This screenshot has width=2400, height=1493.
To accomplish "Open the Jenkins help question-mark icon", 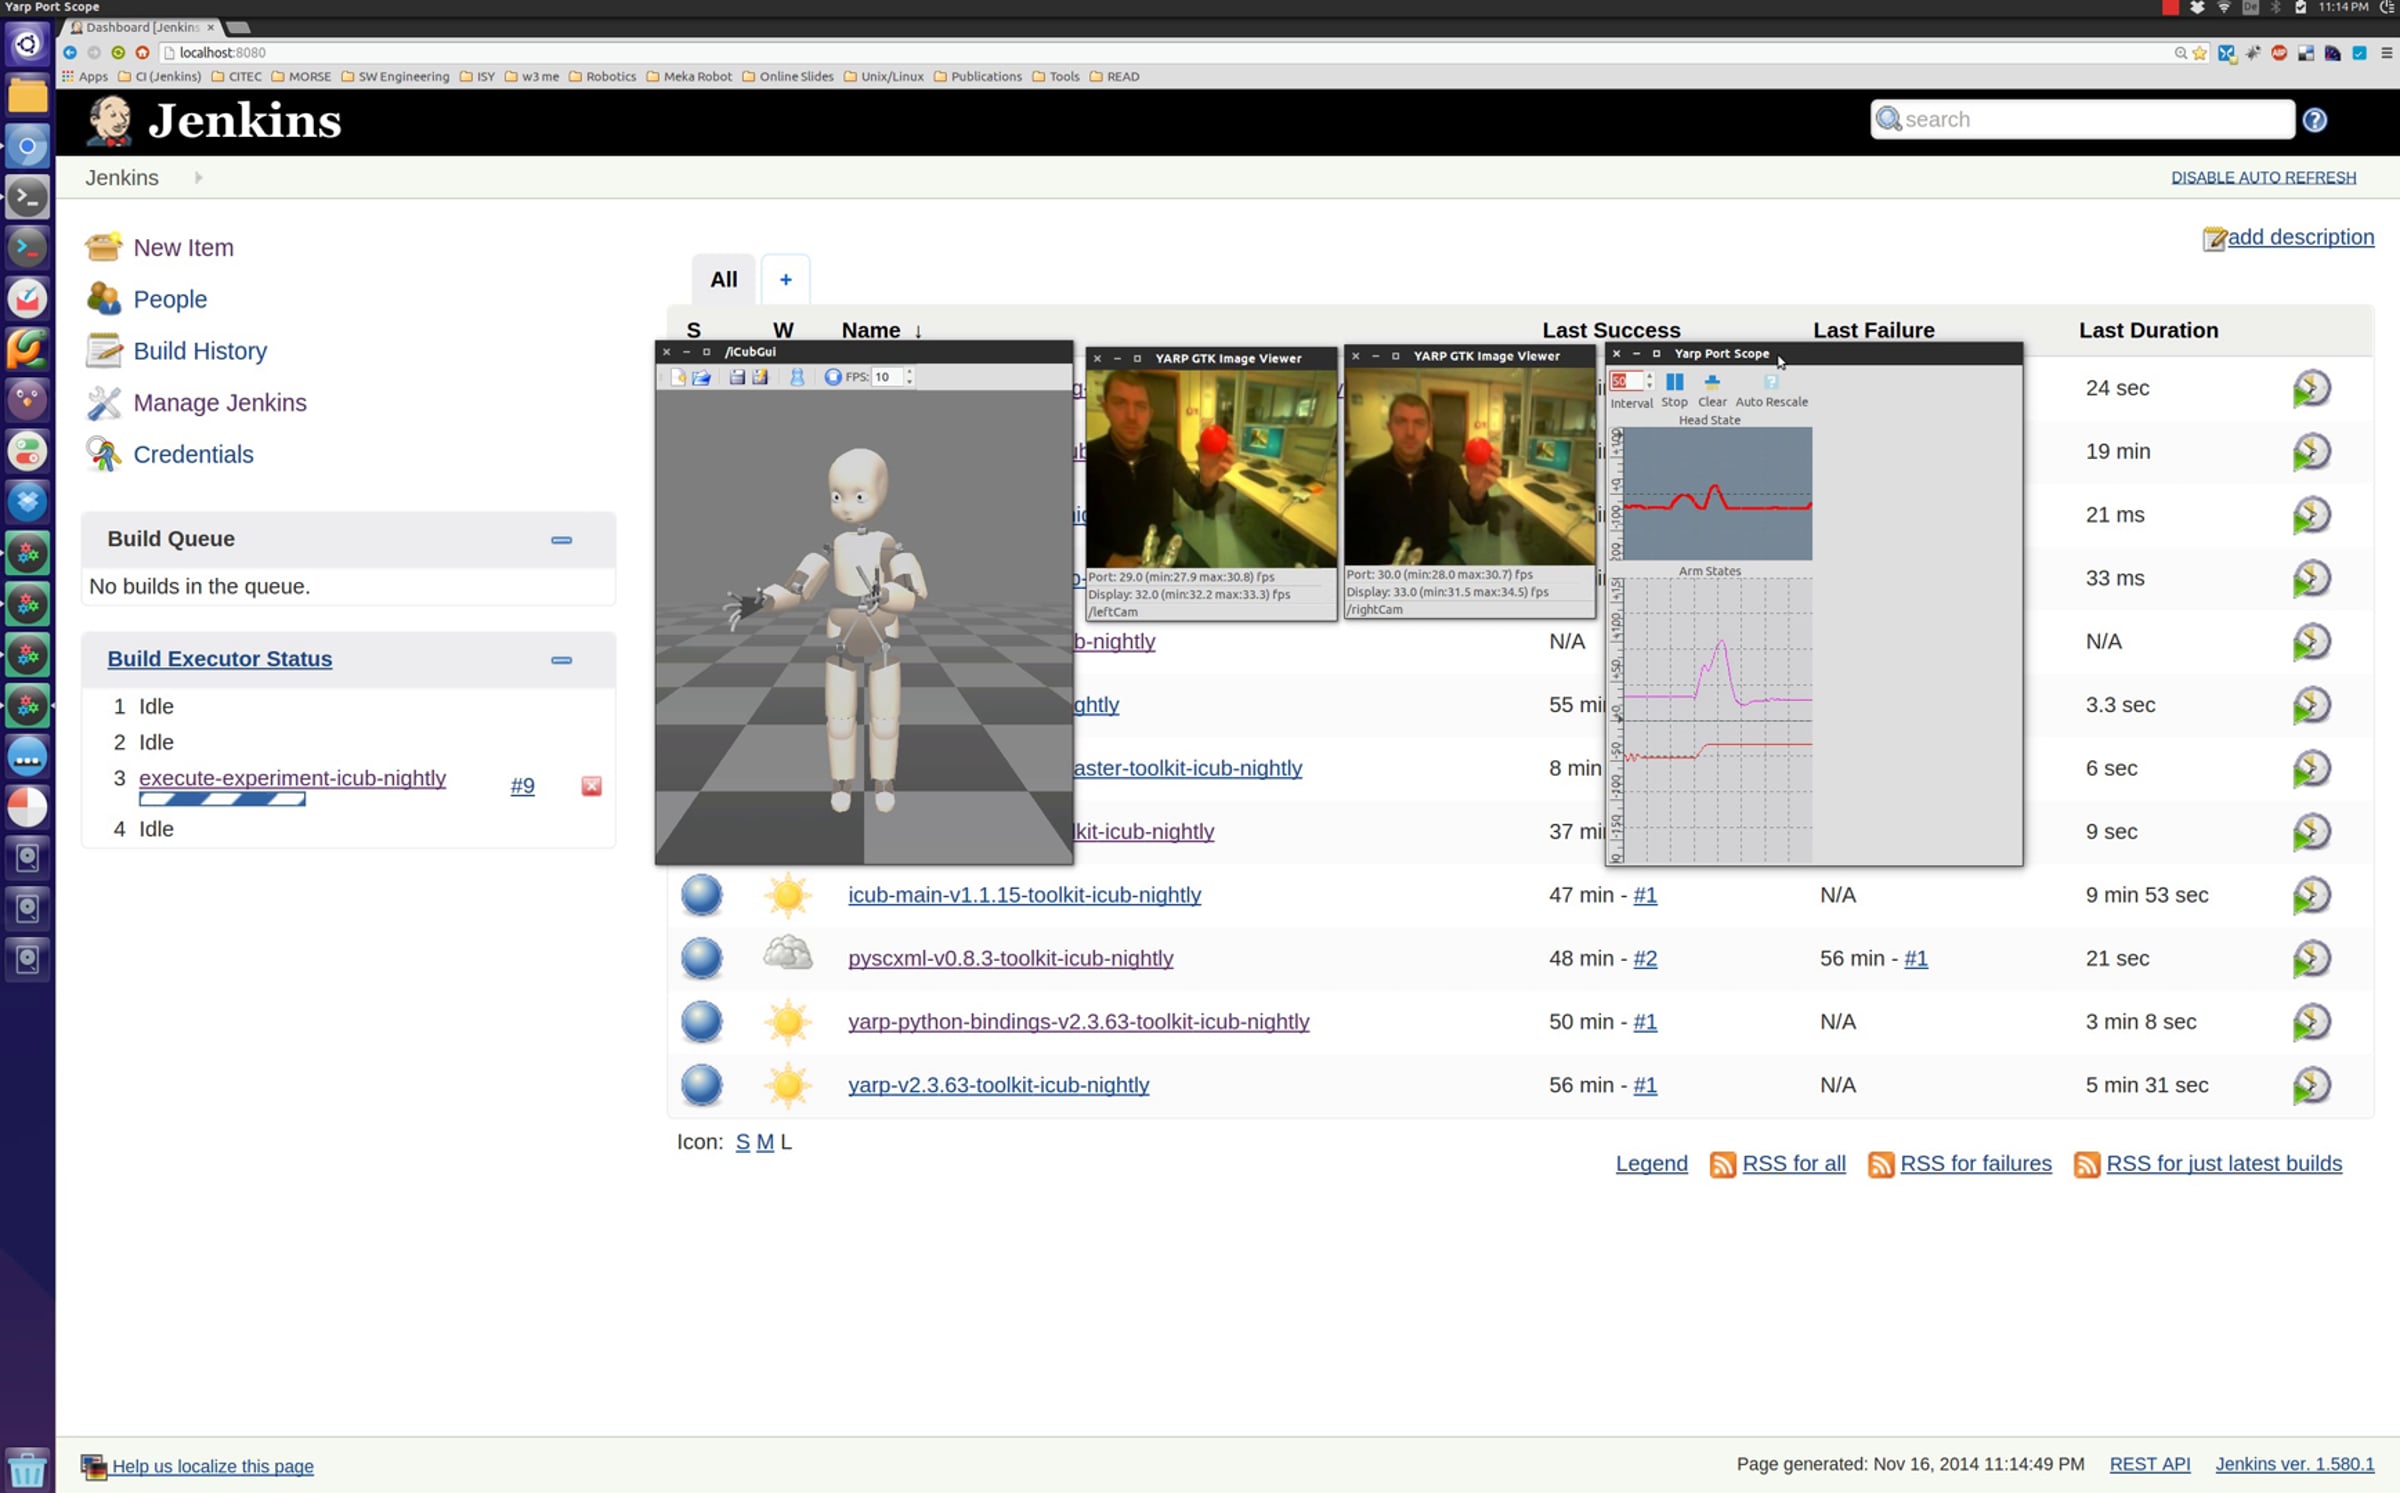I will pyautogui.click(x=2314, y=120).
